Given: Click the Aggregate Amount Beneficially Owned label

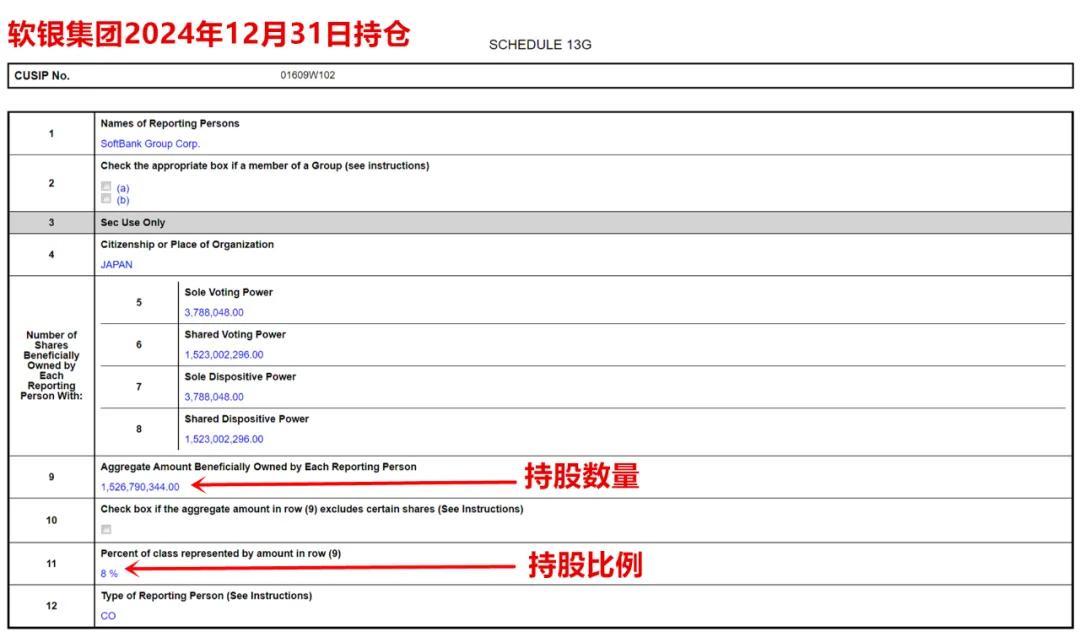Looking at the screenshot, I should 258,467.
